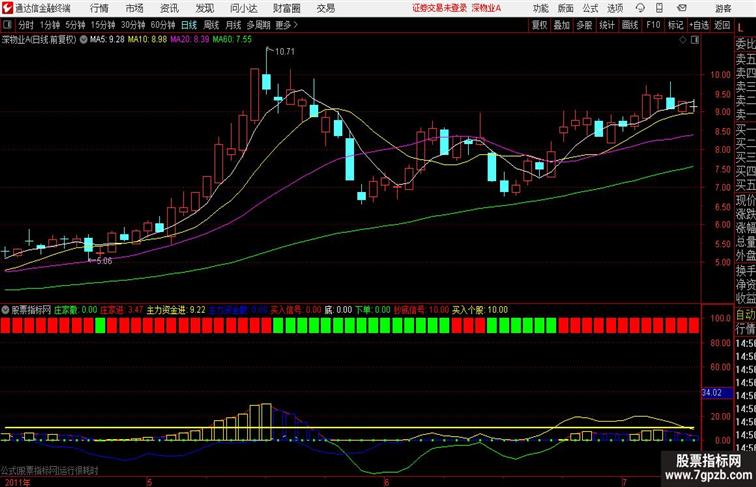
Task: Toggle the left panel layout icon beside 分时
Action: (x=7, y=25)
